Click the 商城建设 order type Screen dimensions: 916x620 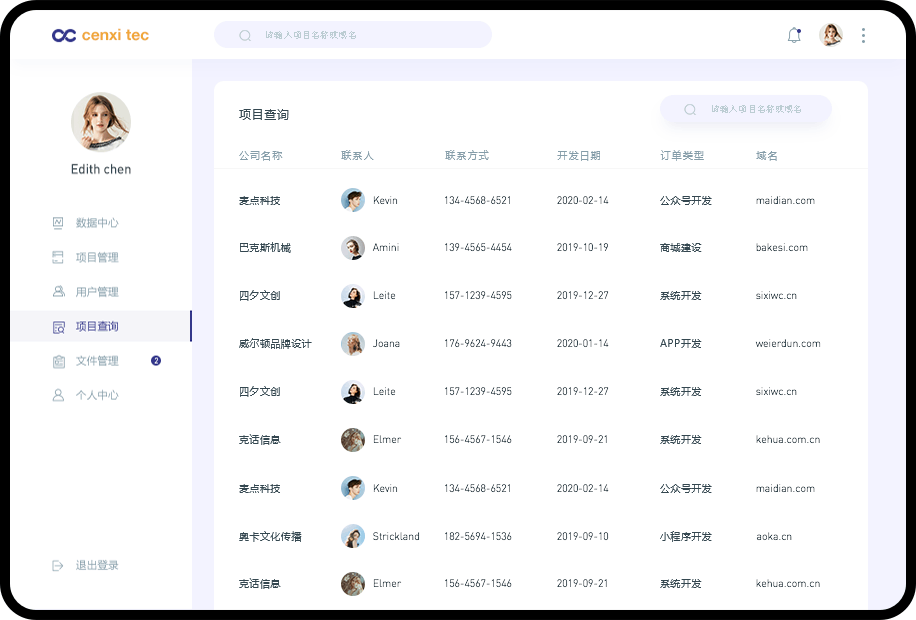point(681,248)
